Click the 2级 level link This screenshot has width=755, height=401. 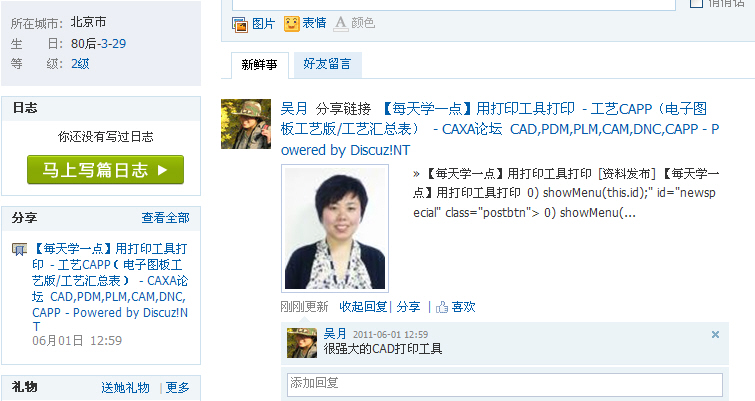[x=80, y=64]
